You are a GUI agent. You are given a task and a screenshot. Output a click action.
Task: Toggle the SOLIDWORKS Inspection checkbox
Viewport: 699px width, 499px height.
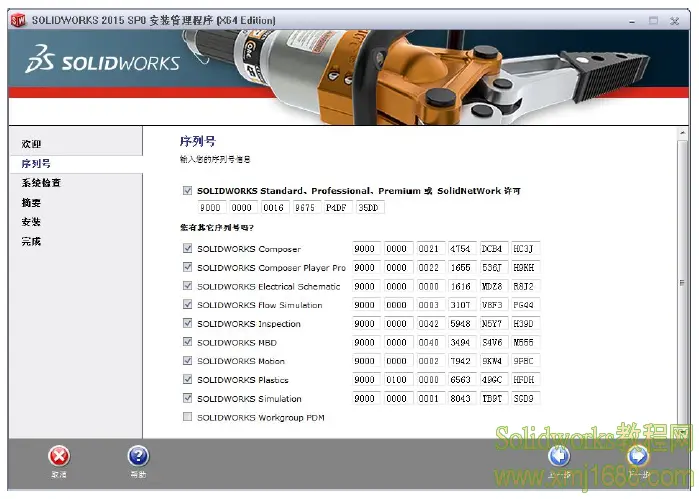pos(187,323)
